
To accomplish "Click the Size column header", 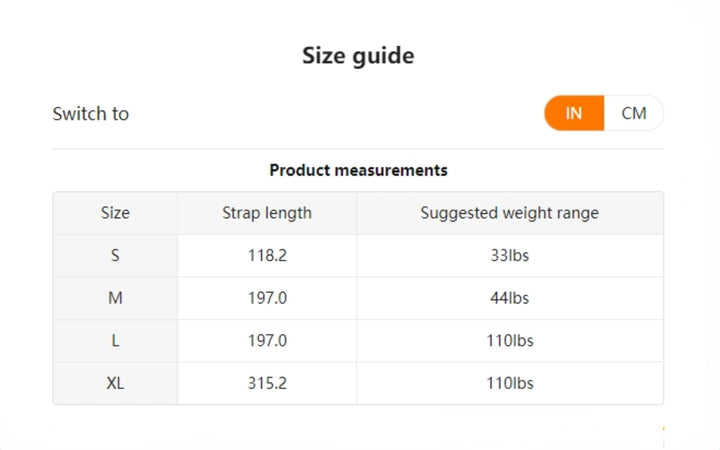I will [115, 213].
